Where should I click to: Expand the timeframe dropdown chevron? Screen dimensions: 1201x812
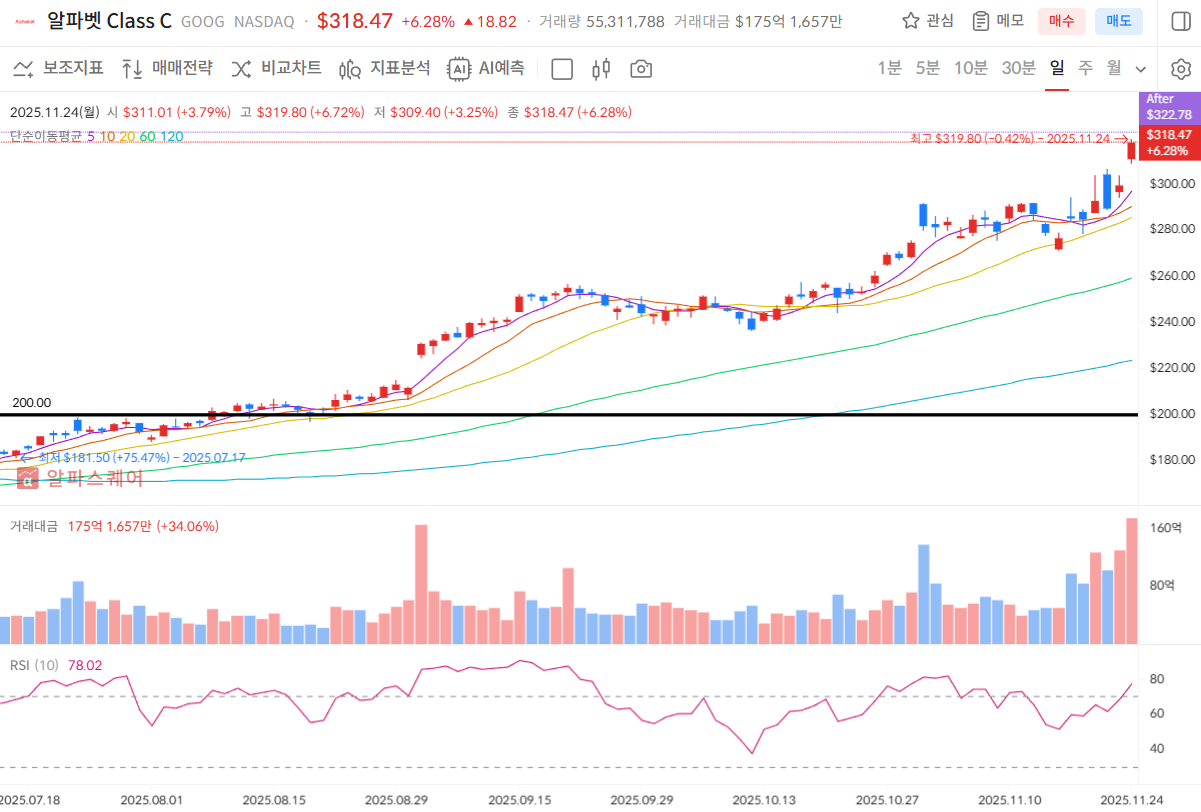(1141, 69)
